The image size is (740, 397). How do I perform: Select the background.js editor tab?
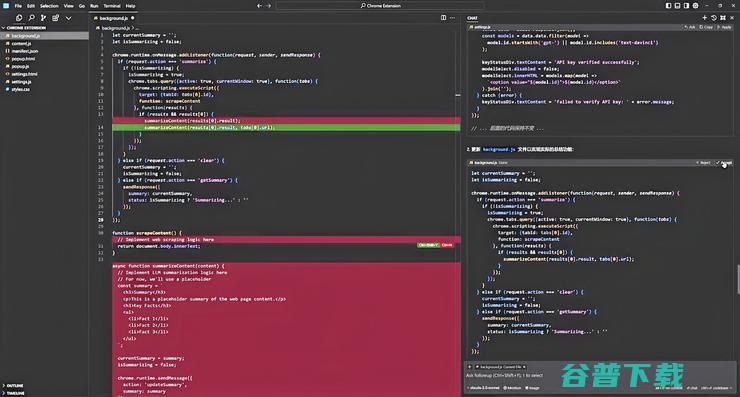114,18
